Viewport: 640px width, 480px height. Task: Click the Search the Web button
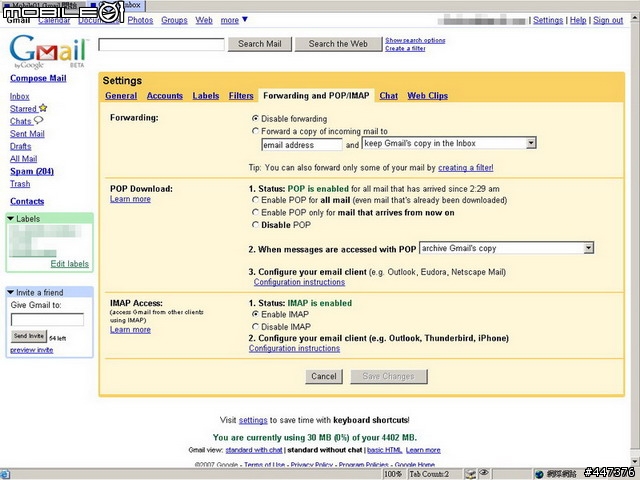coord(338,44)
